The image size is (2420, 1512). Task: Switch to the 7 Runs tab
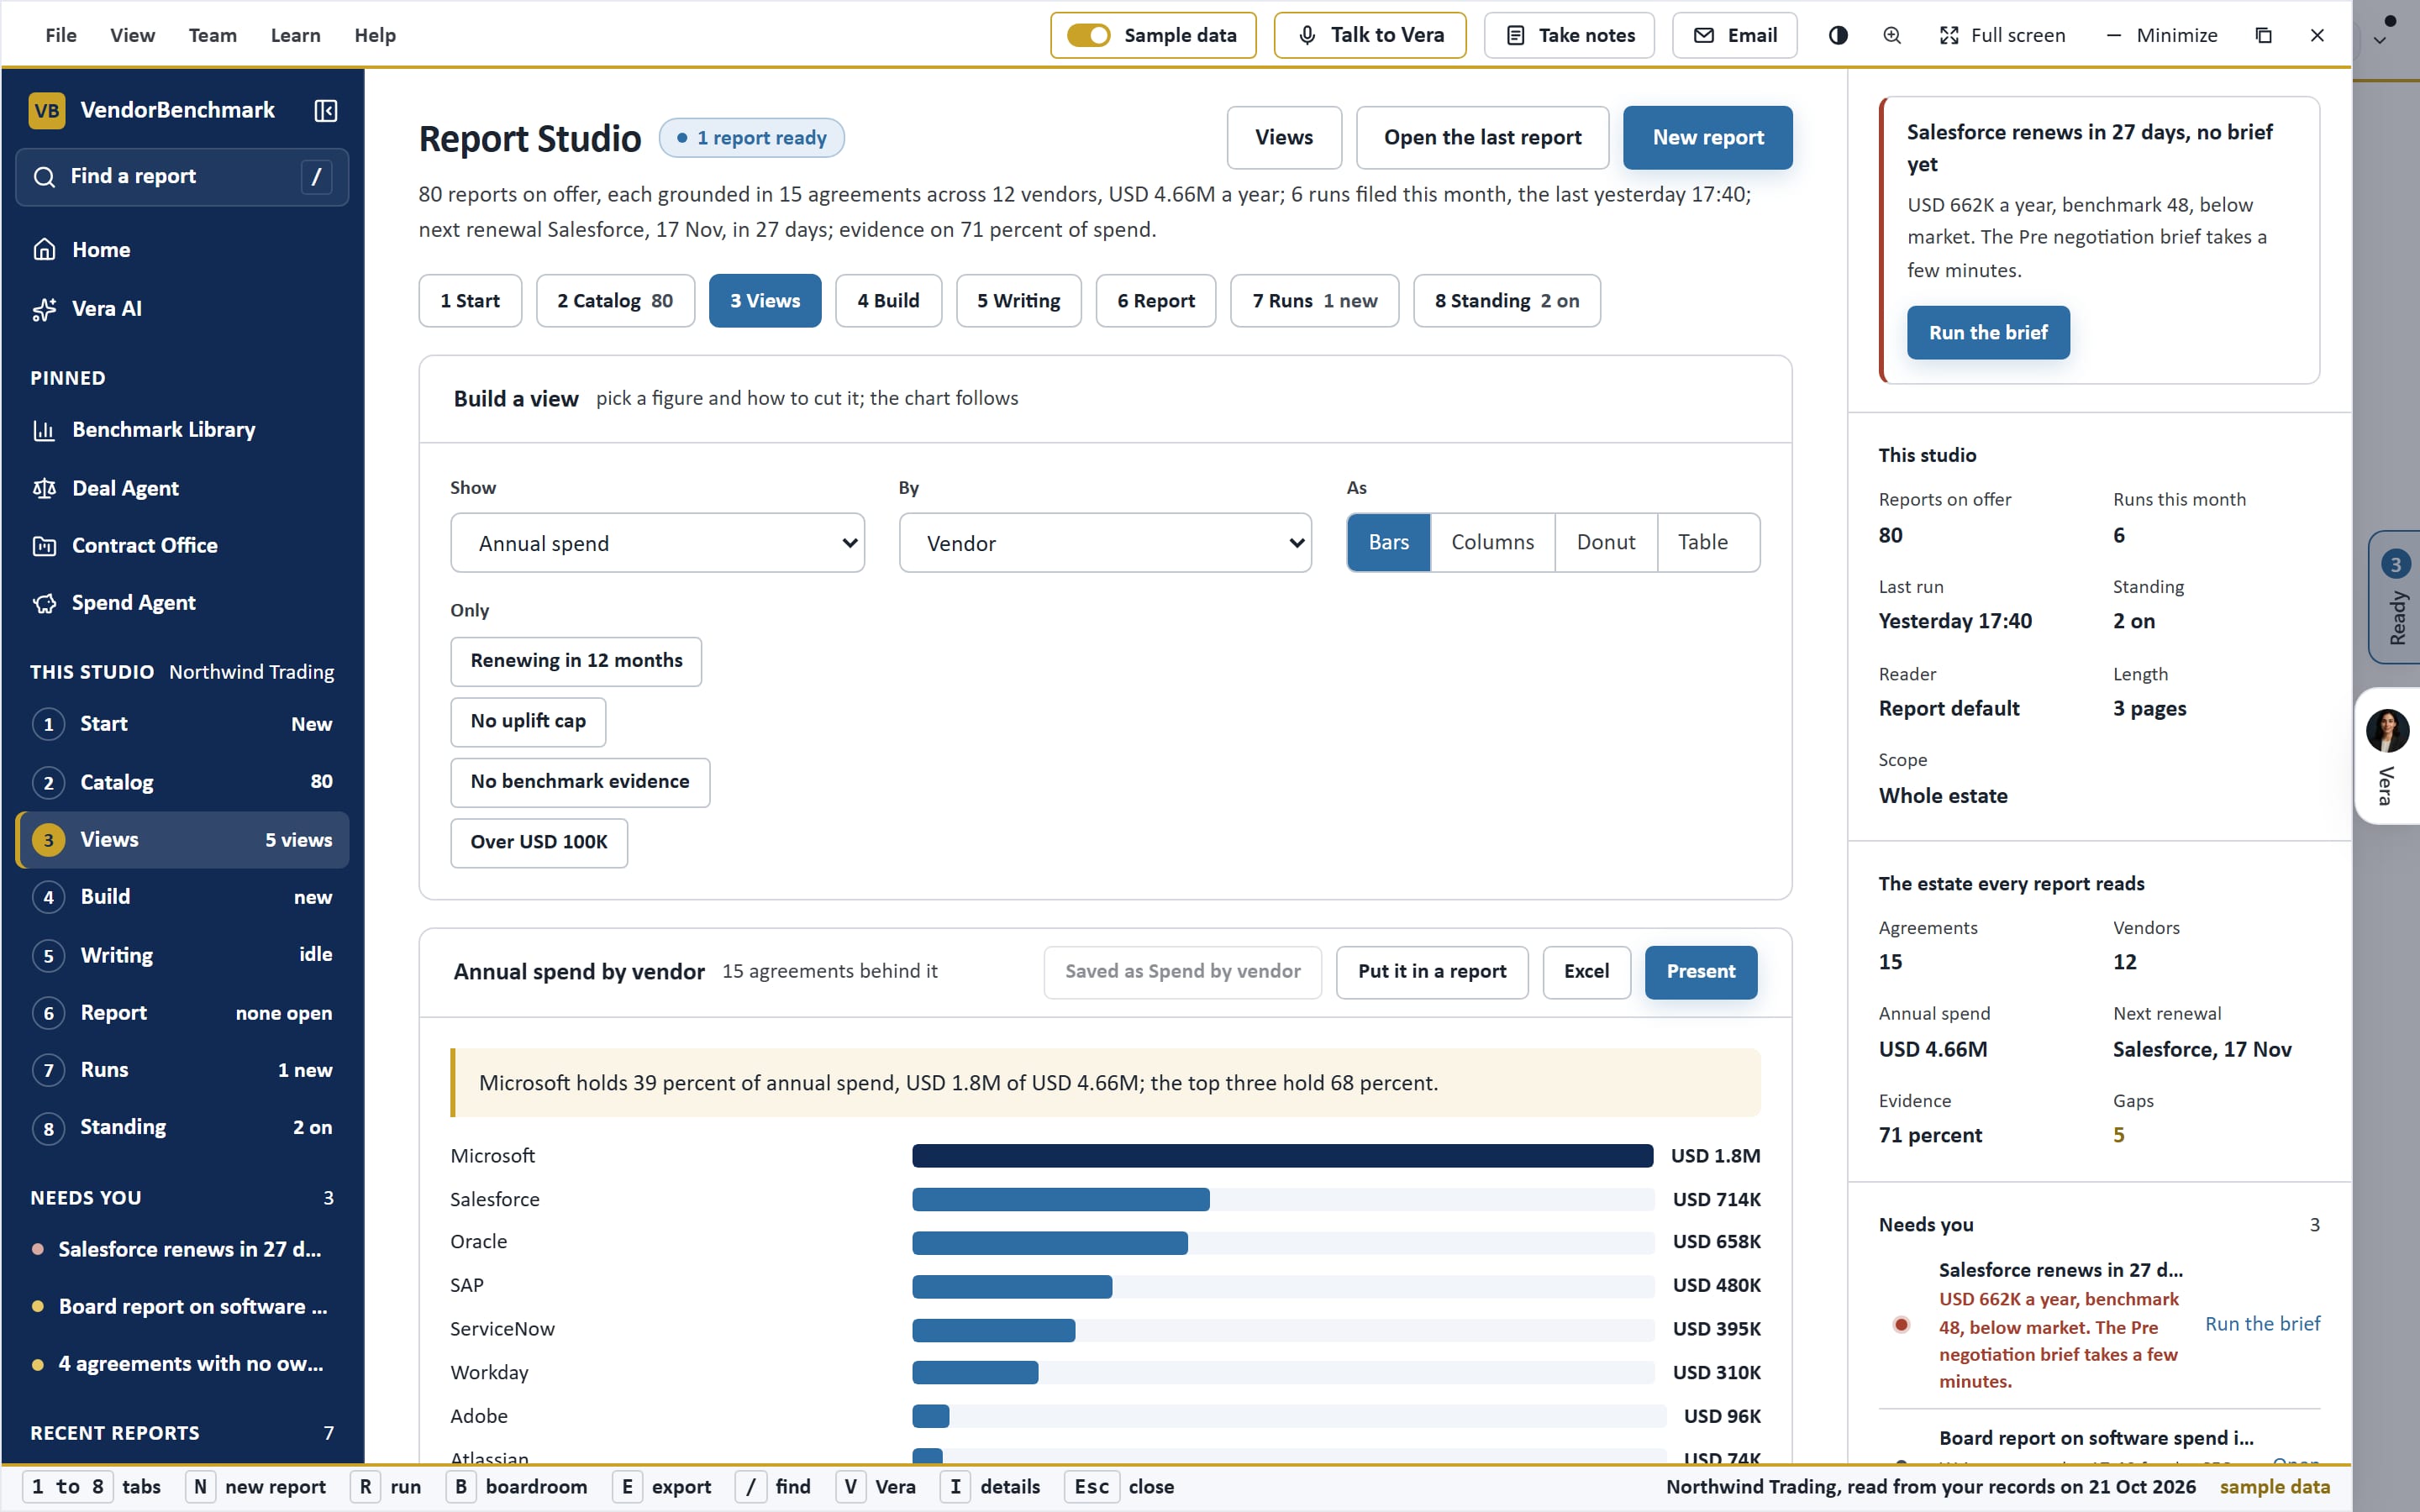click(1314, 301)
